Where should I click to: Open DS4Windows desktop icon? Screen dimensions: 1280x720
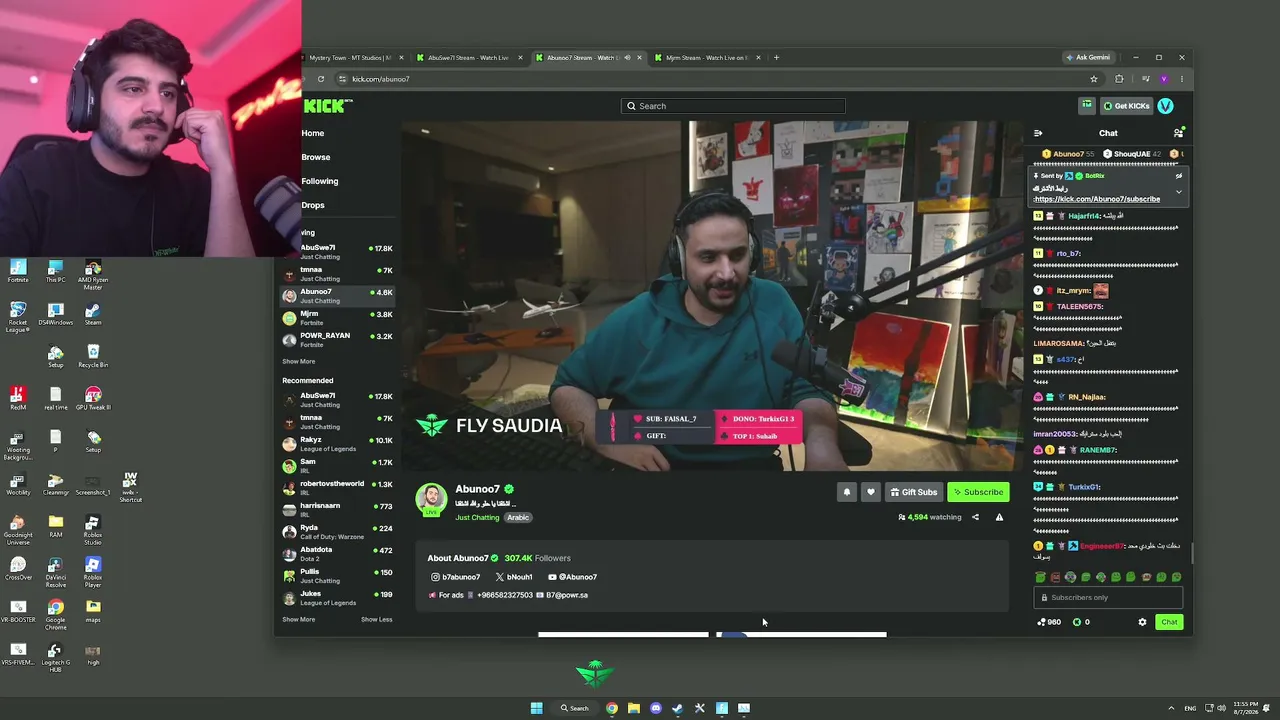(x=55, y=314)
